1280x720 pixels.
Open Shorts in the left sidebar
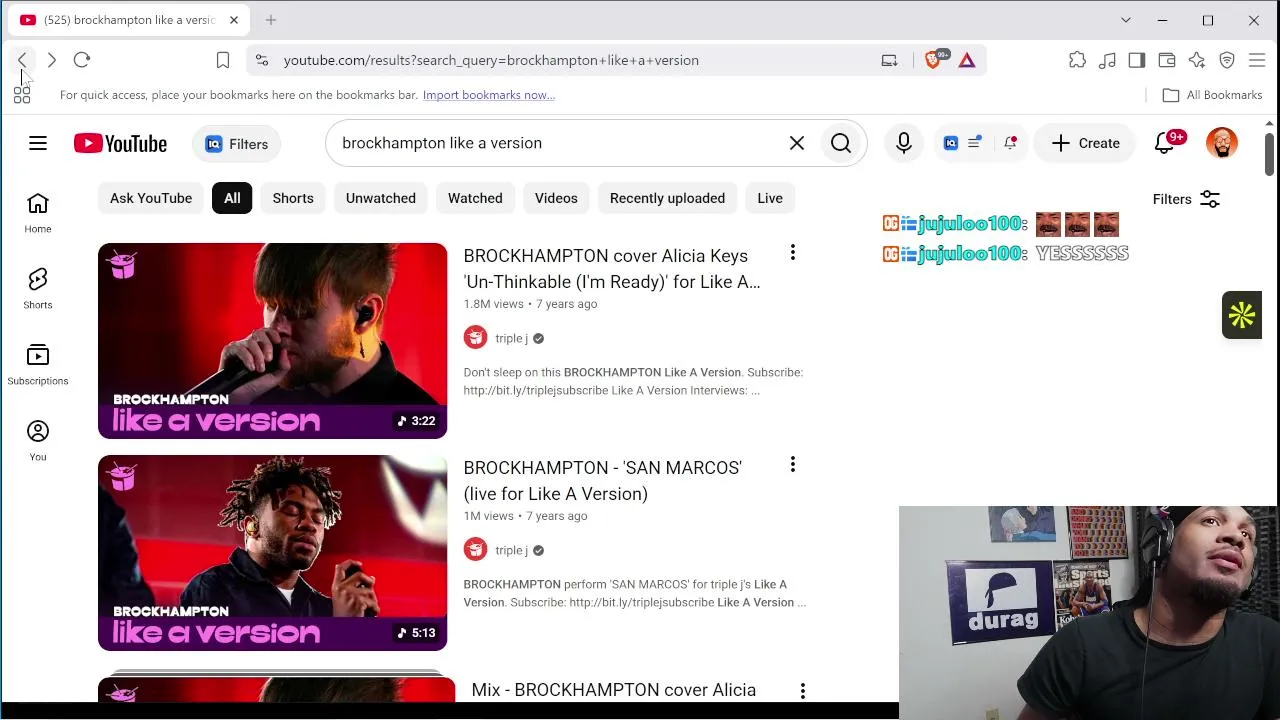[x=38, y=288]
